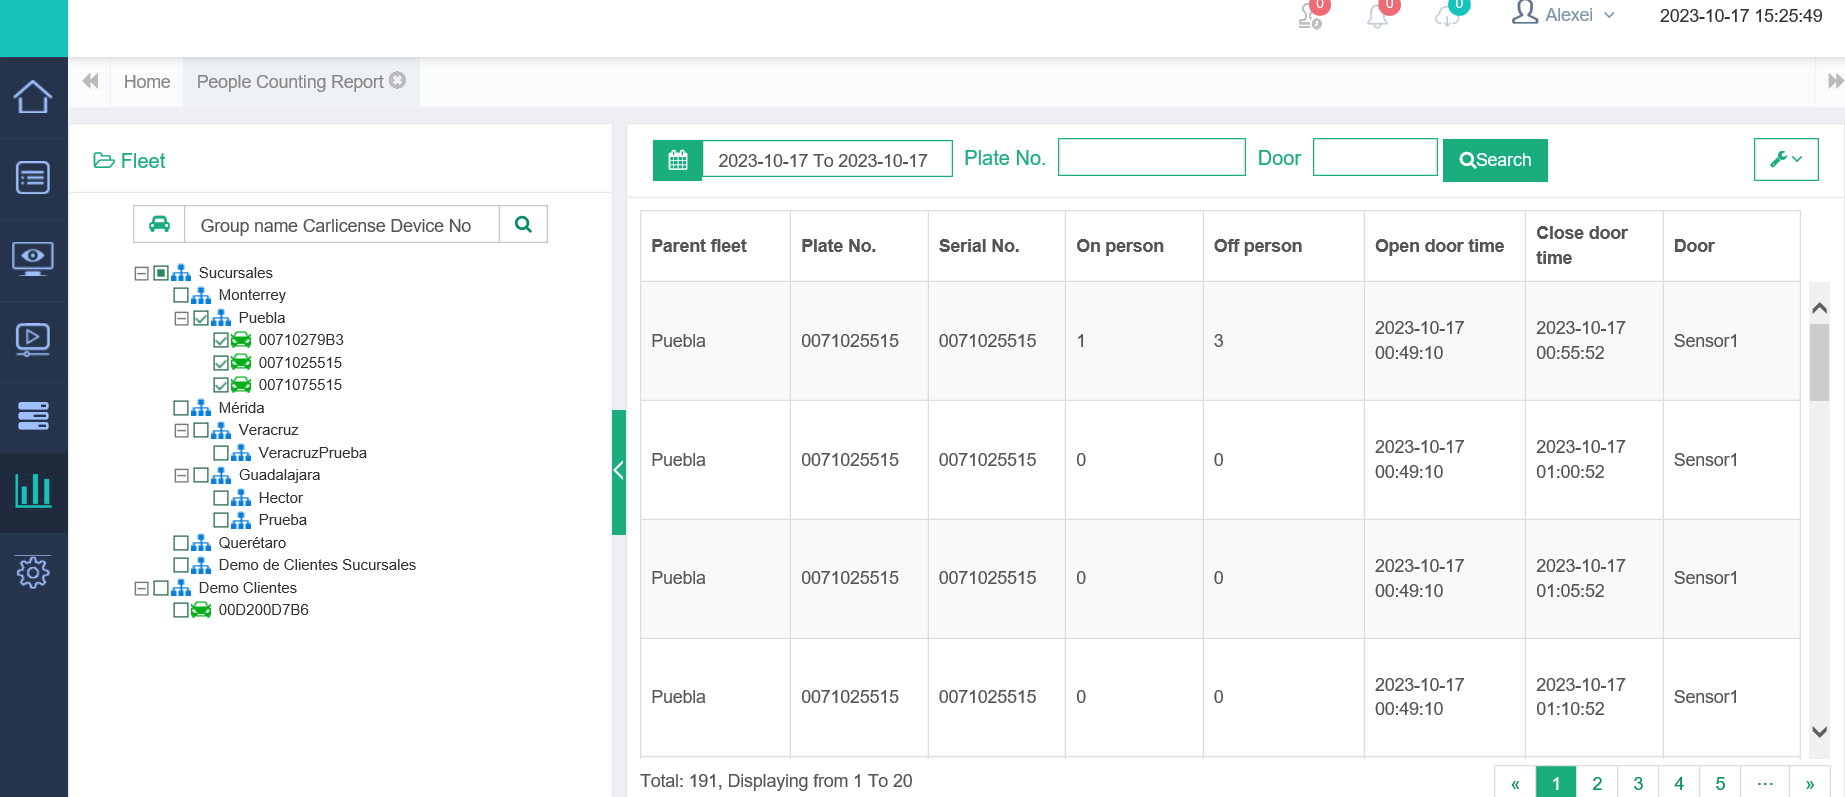This screenshot has height=797, width=1845.
Task: Open the bar chart reports icon
Action: point(33,491)
